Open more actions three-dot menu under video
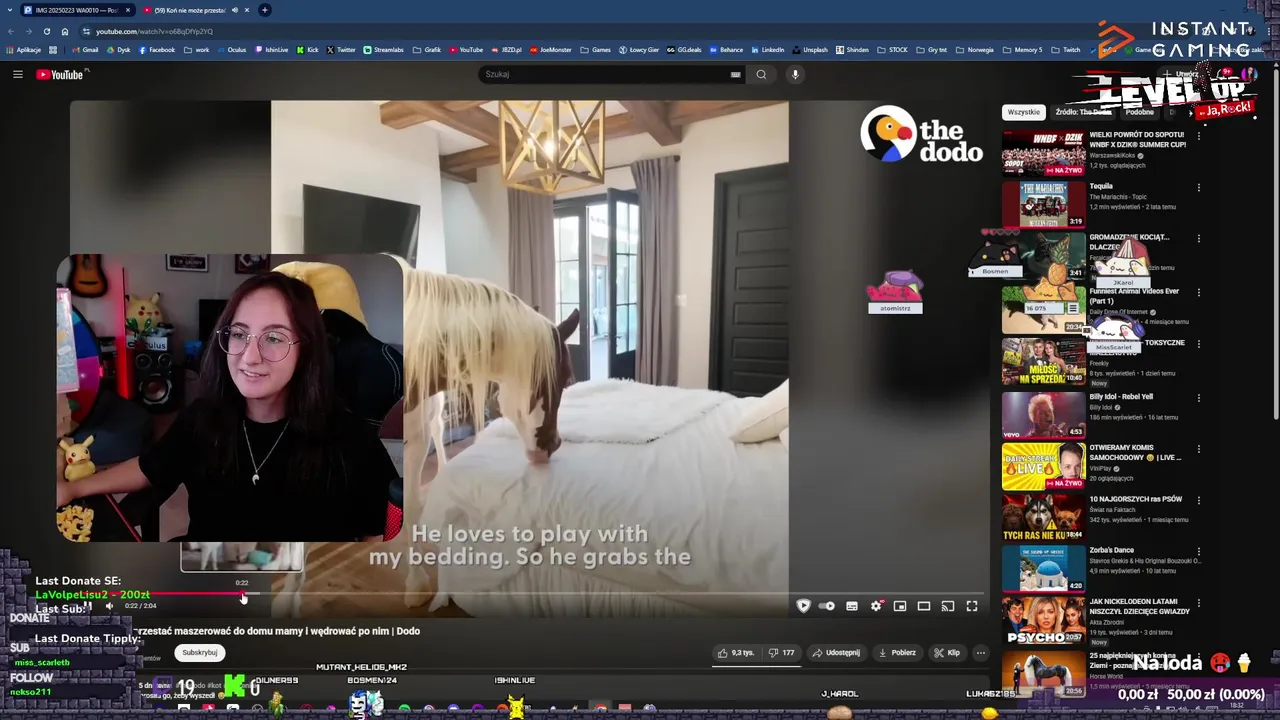 point(981,653)
